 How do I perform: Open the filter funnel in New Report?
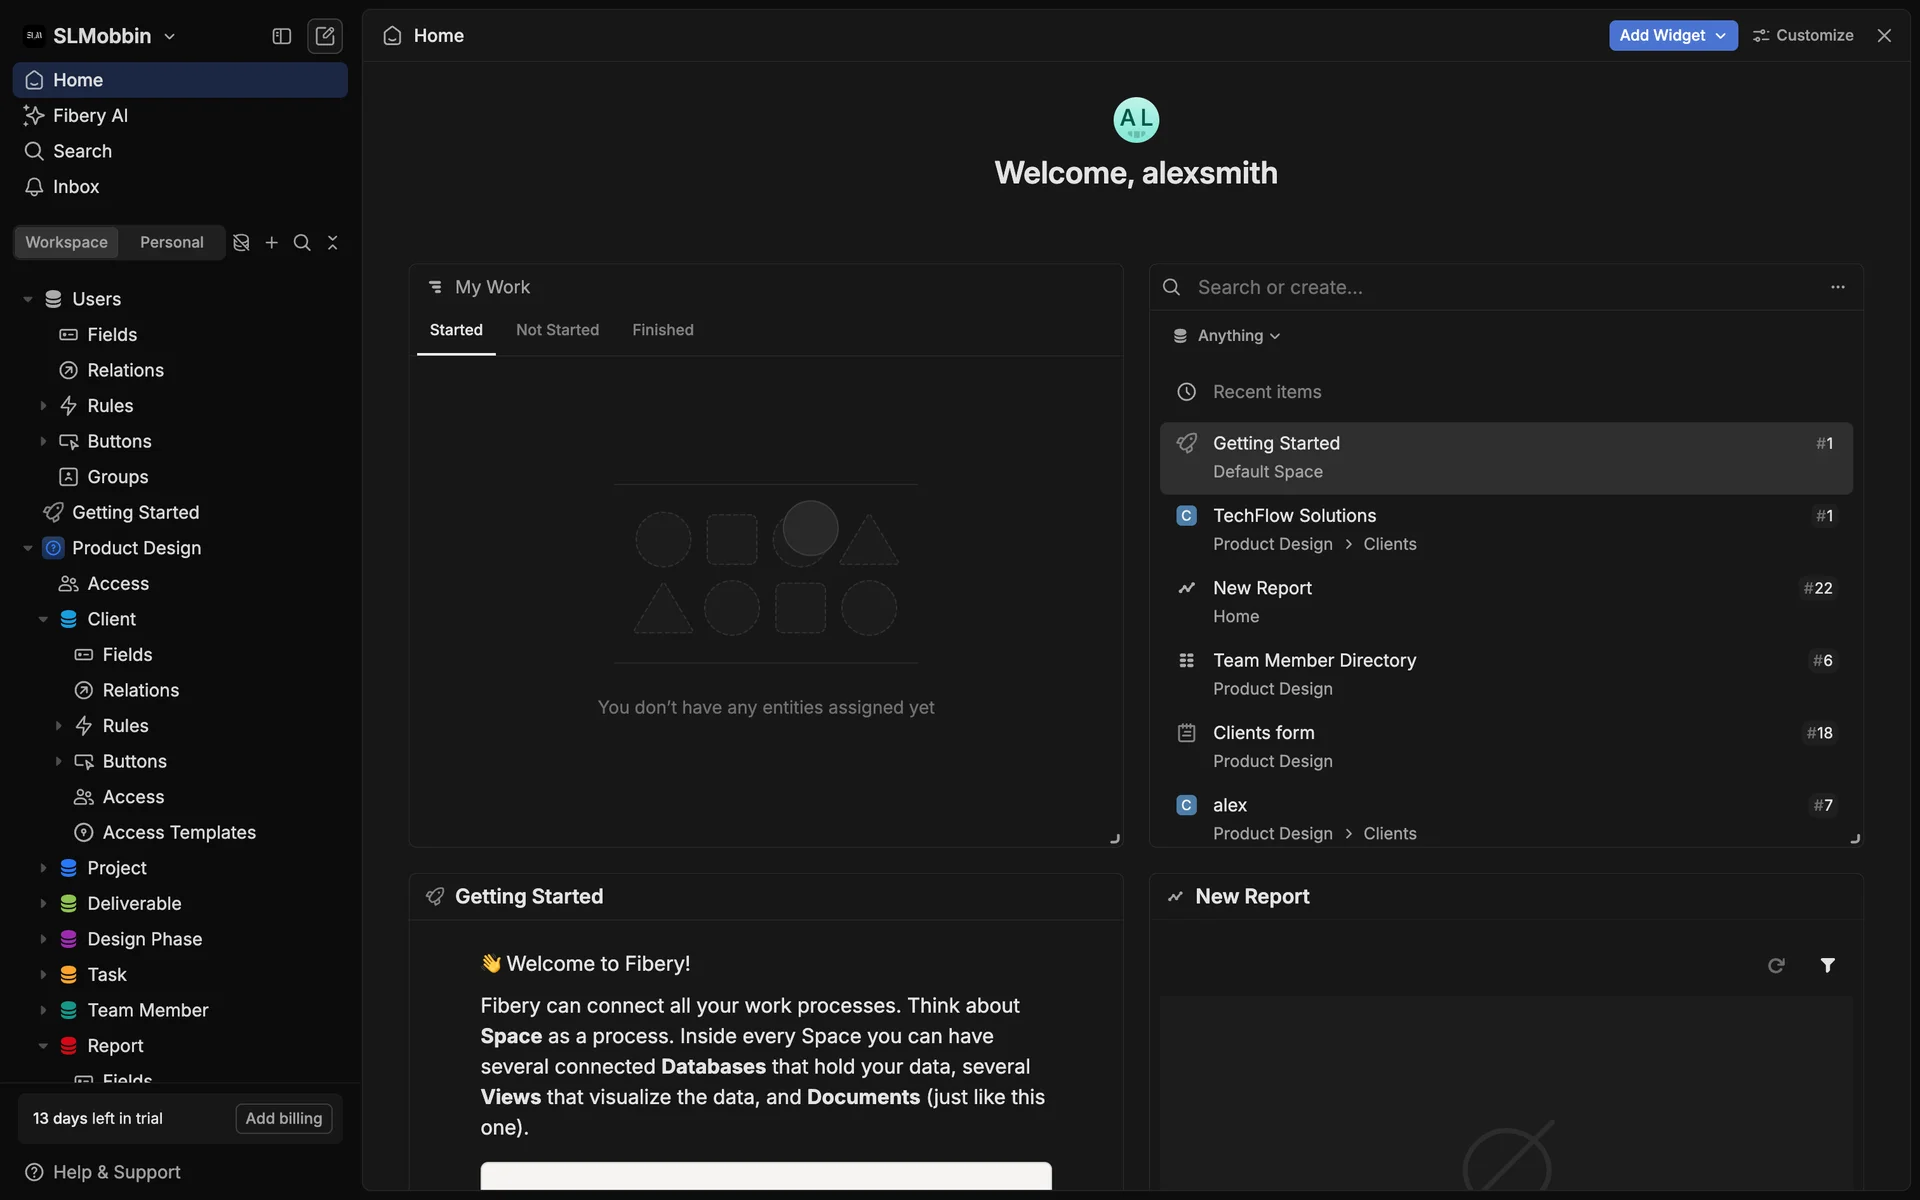1827,965
